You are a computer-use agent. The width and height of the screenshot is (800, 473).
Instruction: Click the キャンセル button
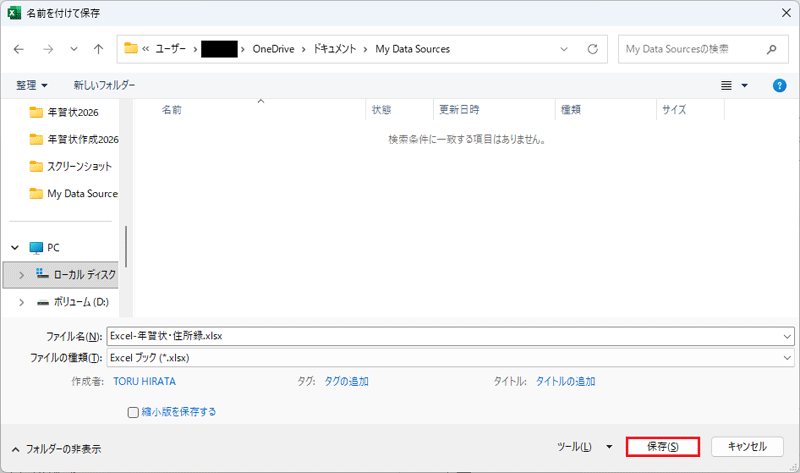pos(746,447)
